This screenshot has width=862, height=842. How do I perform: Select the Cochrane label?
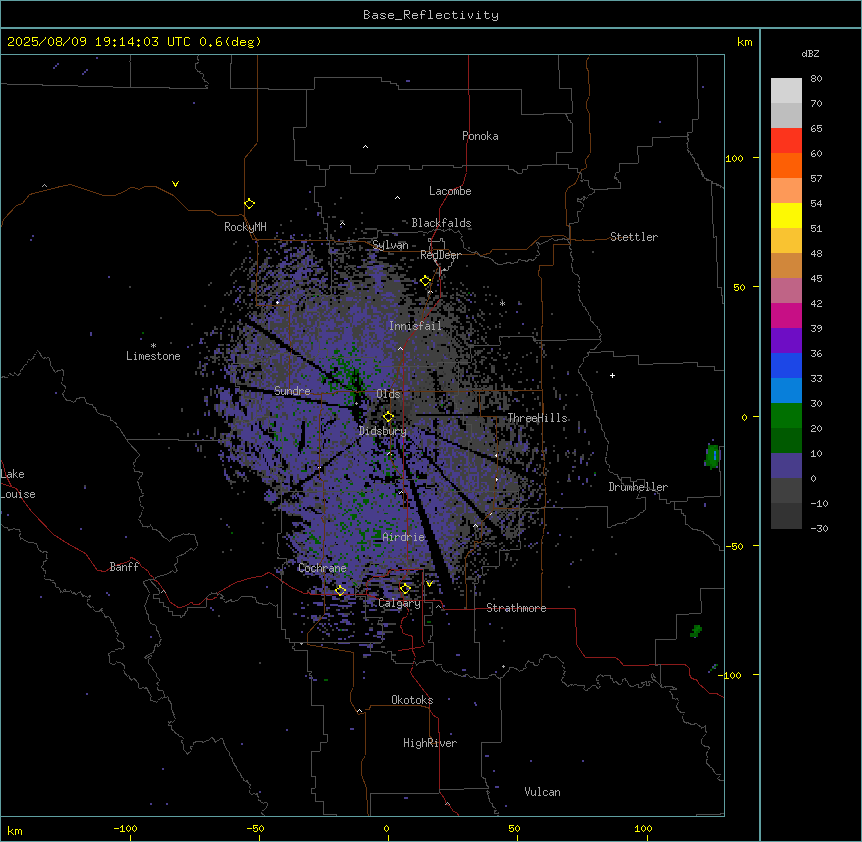click(322, 568)
